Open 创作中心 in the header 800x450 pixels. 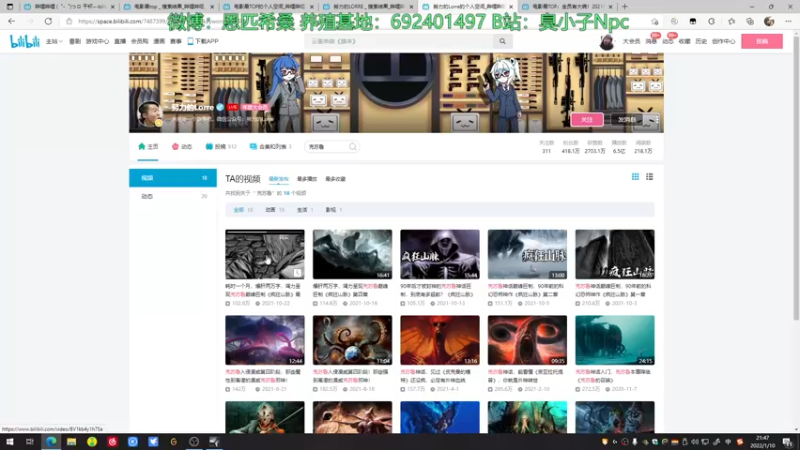723,41
